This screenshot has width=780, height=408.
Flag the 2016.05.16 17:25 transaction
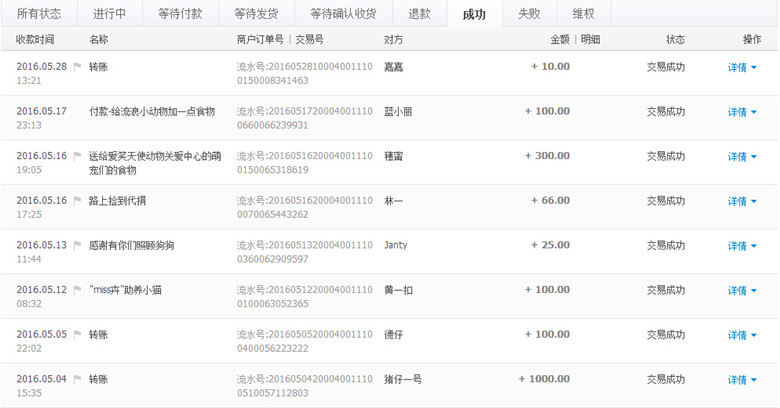pos(77,201)
